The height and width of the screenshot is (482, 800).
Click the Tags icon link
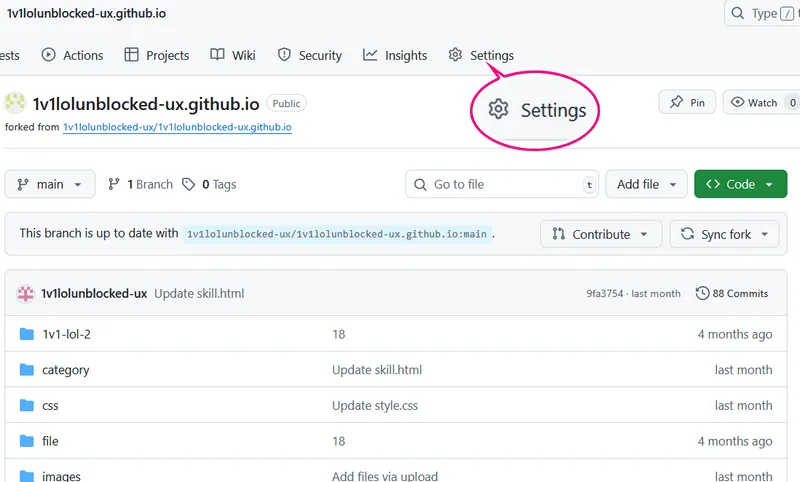point(190,184)
